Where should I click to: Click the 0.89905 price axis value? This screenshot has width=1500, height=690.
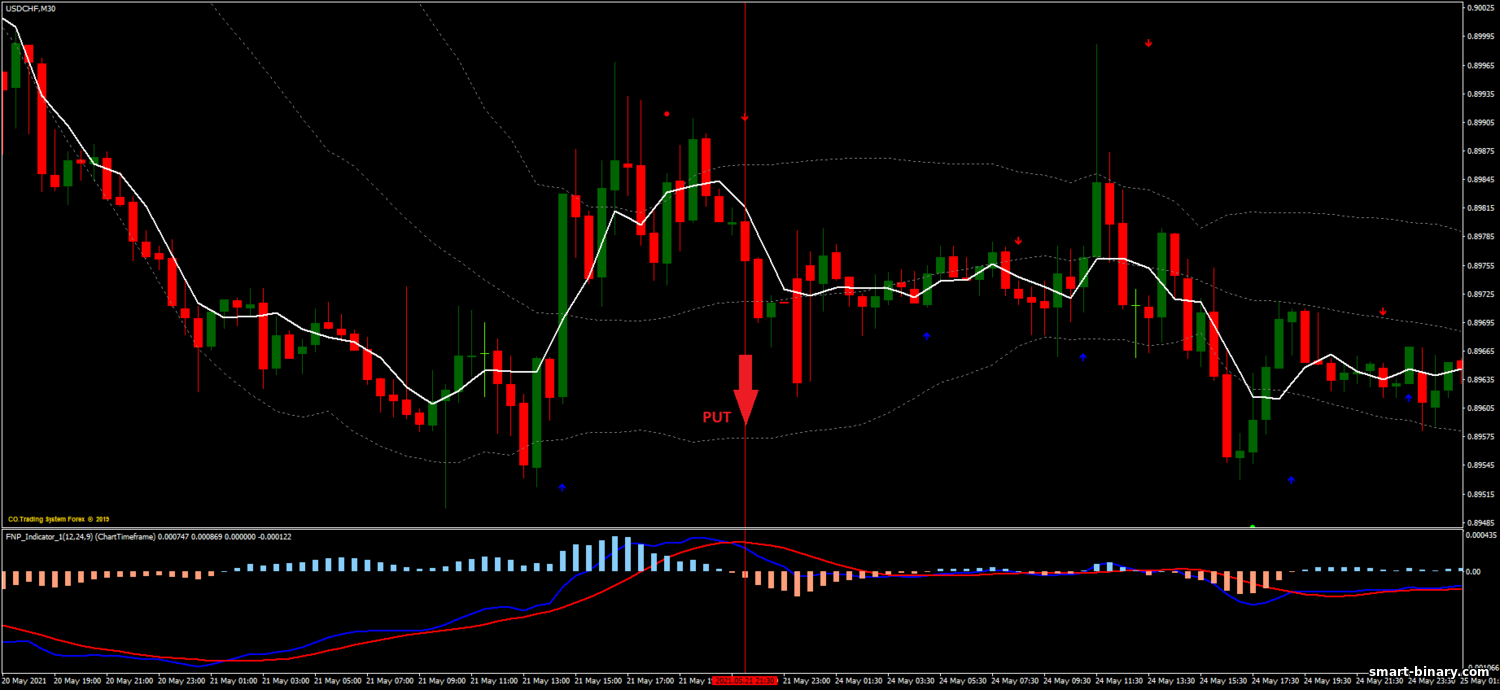[1480, 122]
